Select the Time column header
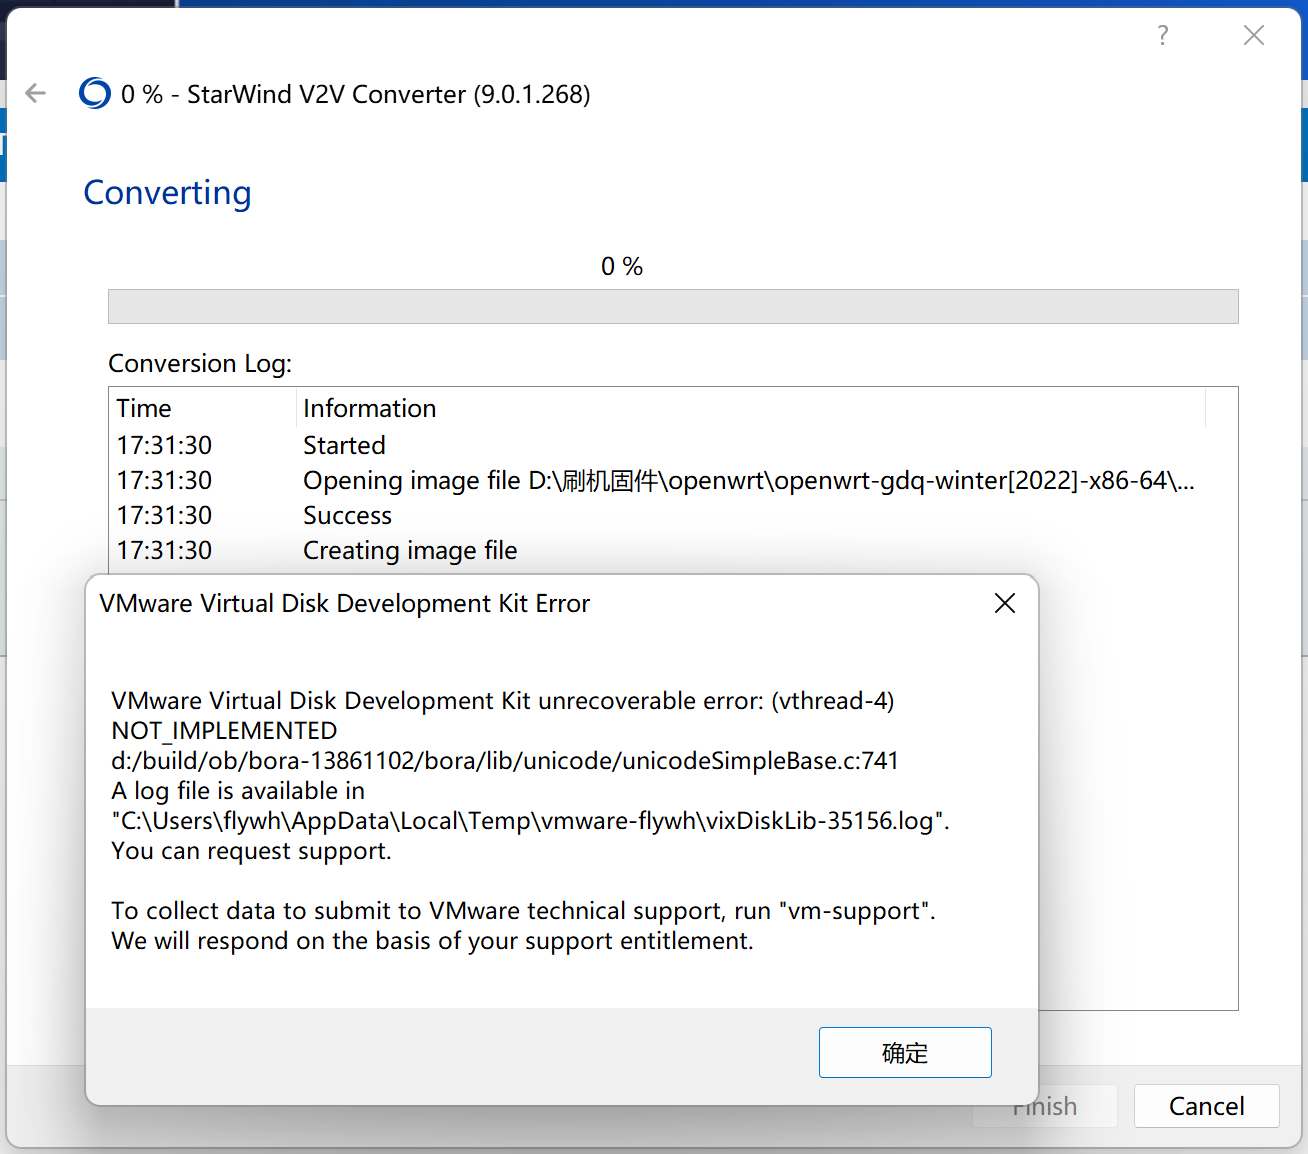Image resolution: width=1308 pixels, height=1154 pixels. point(203,408)
